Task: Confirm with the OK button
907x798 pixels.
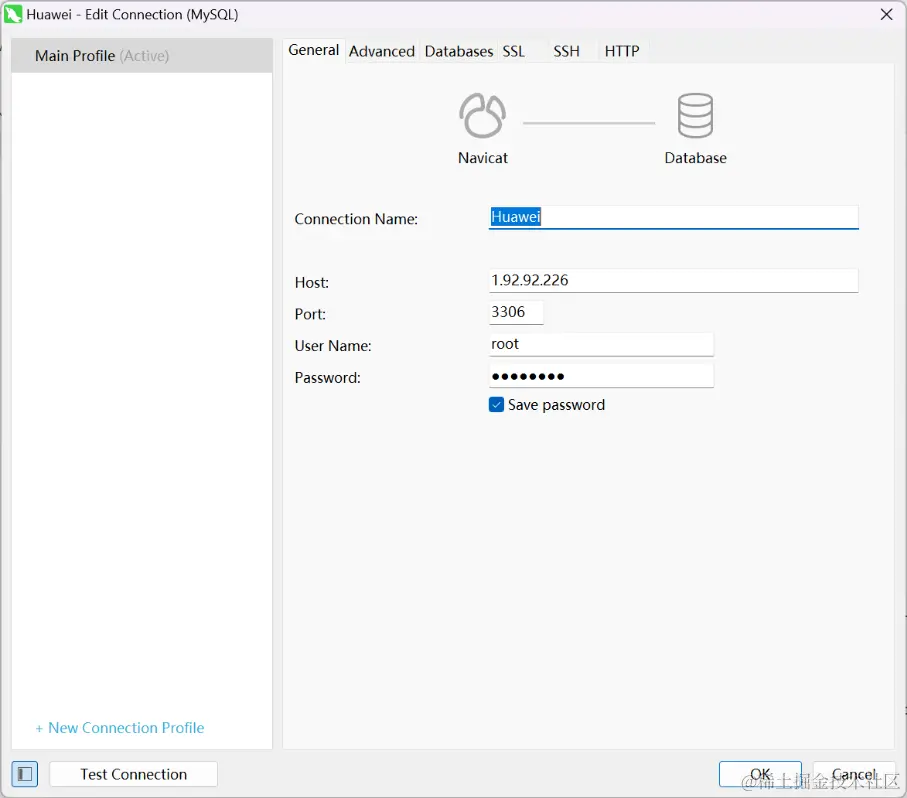Action: coord(760,774)
